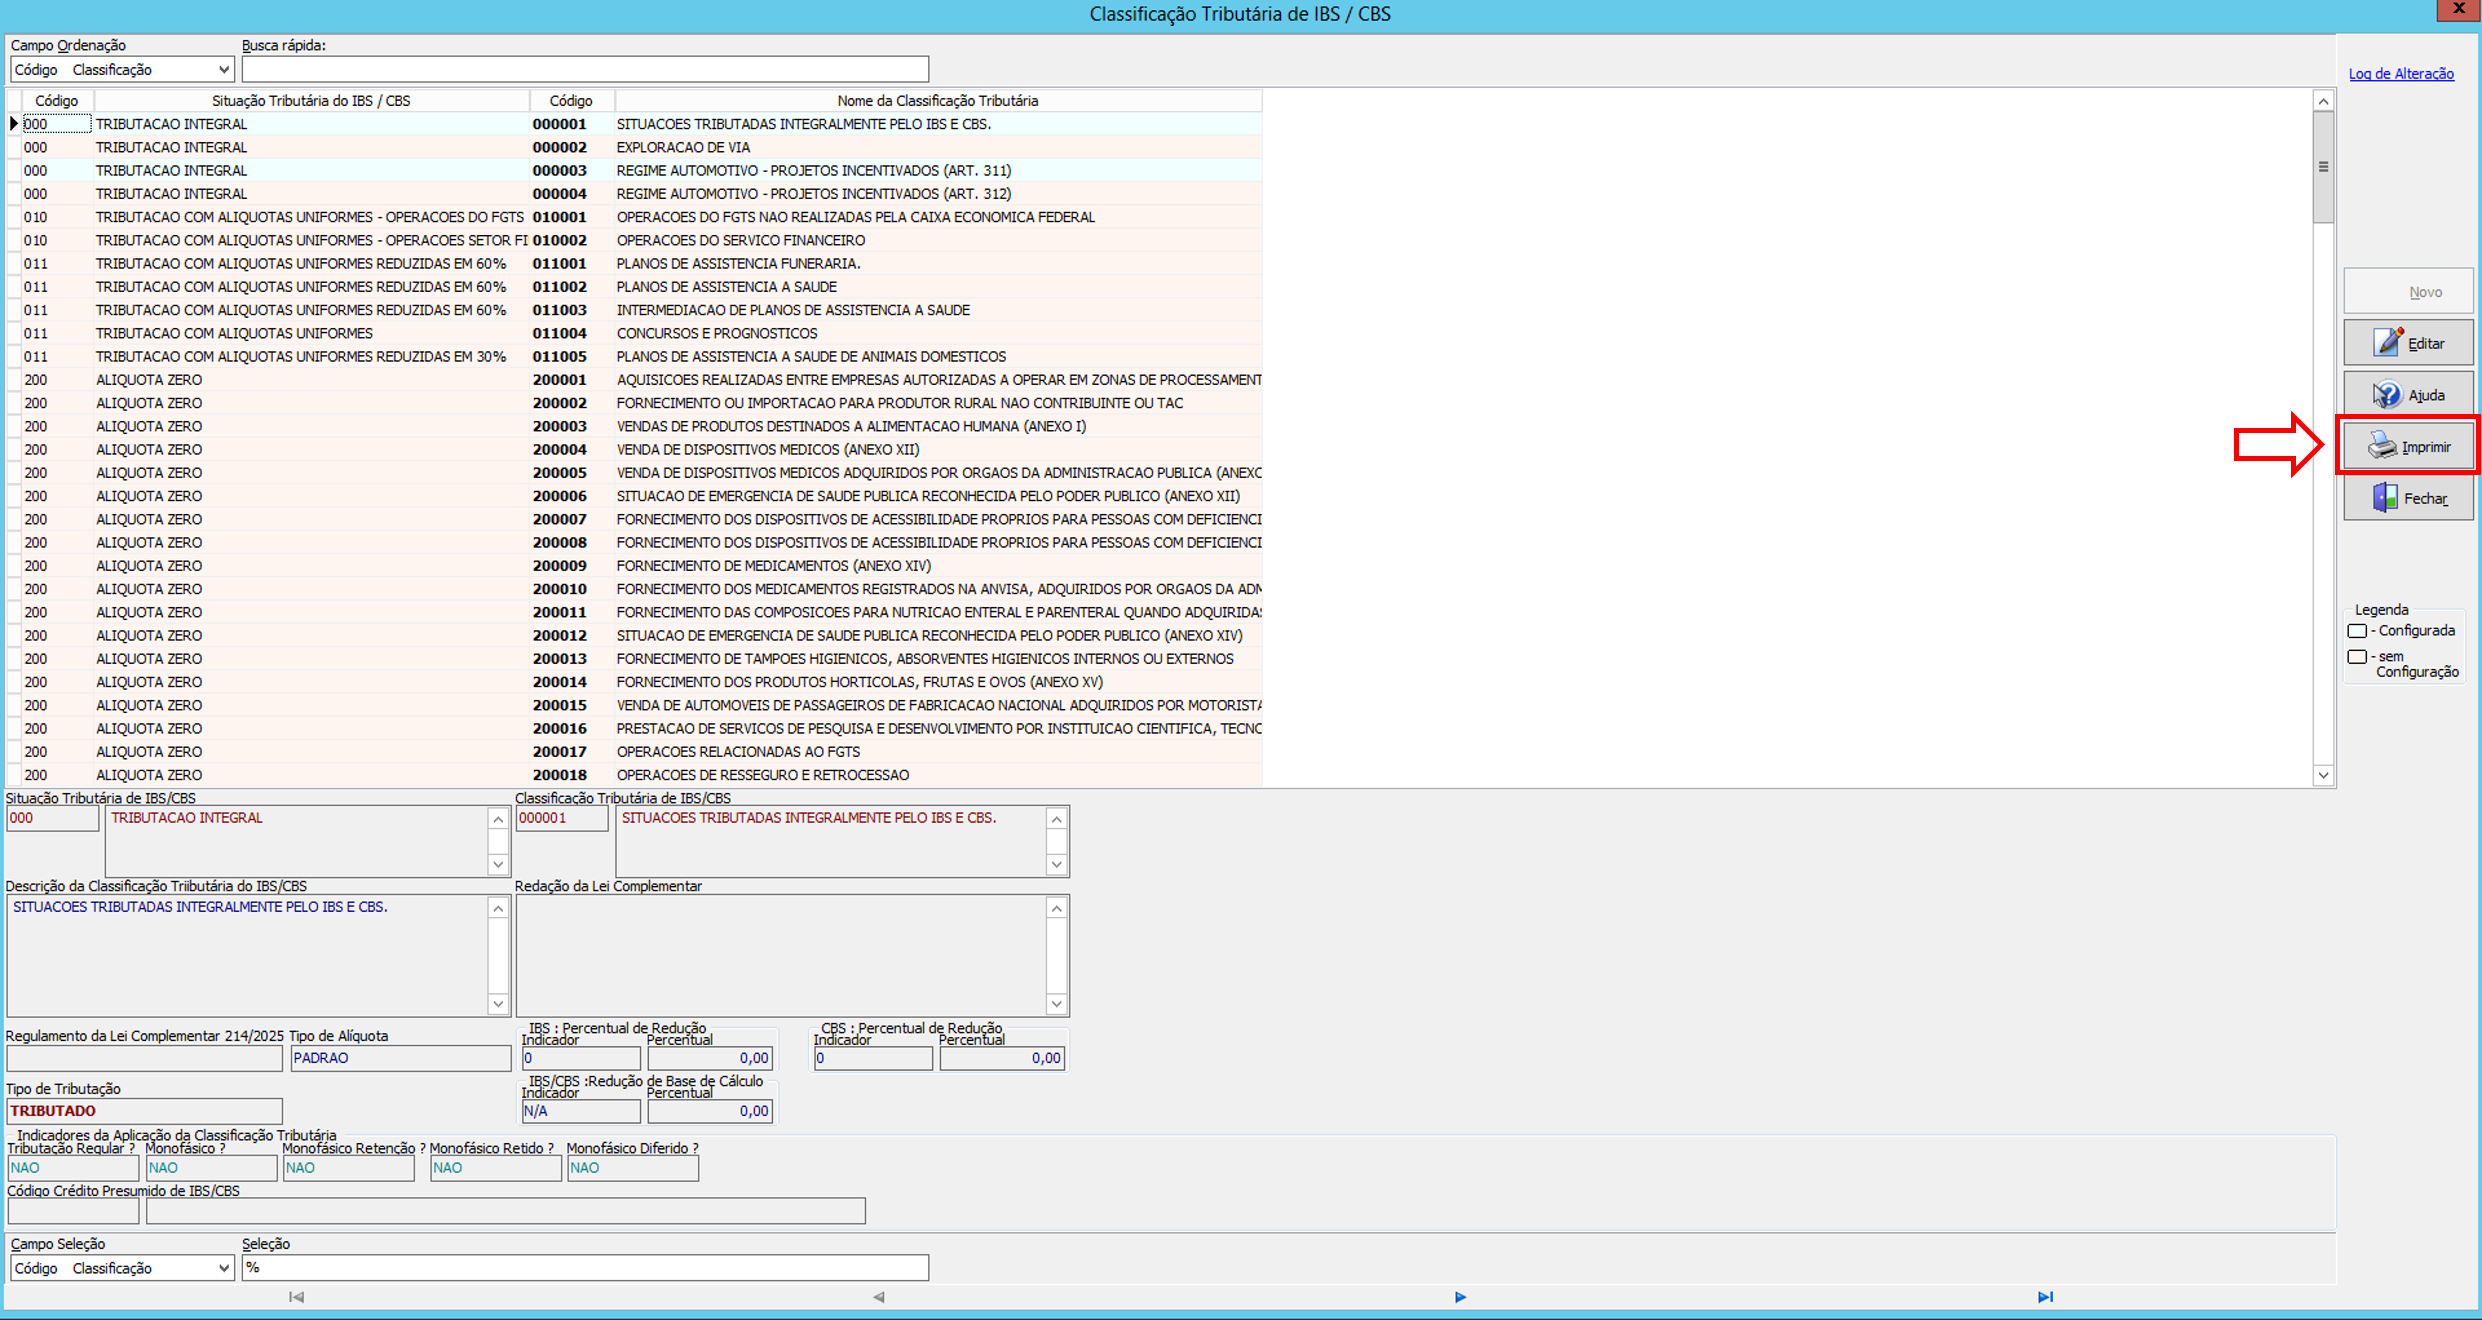Open the Campo Ordenação dropdown

pyautogui.click(x=223, y=70)
